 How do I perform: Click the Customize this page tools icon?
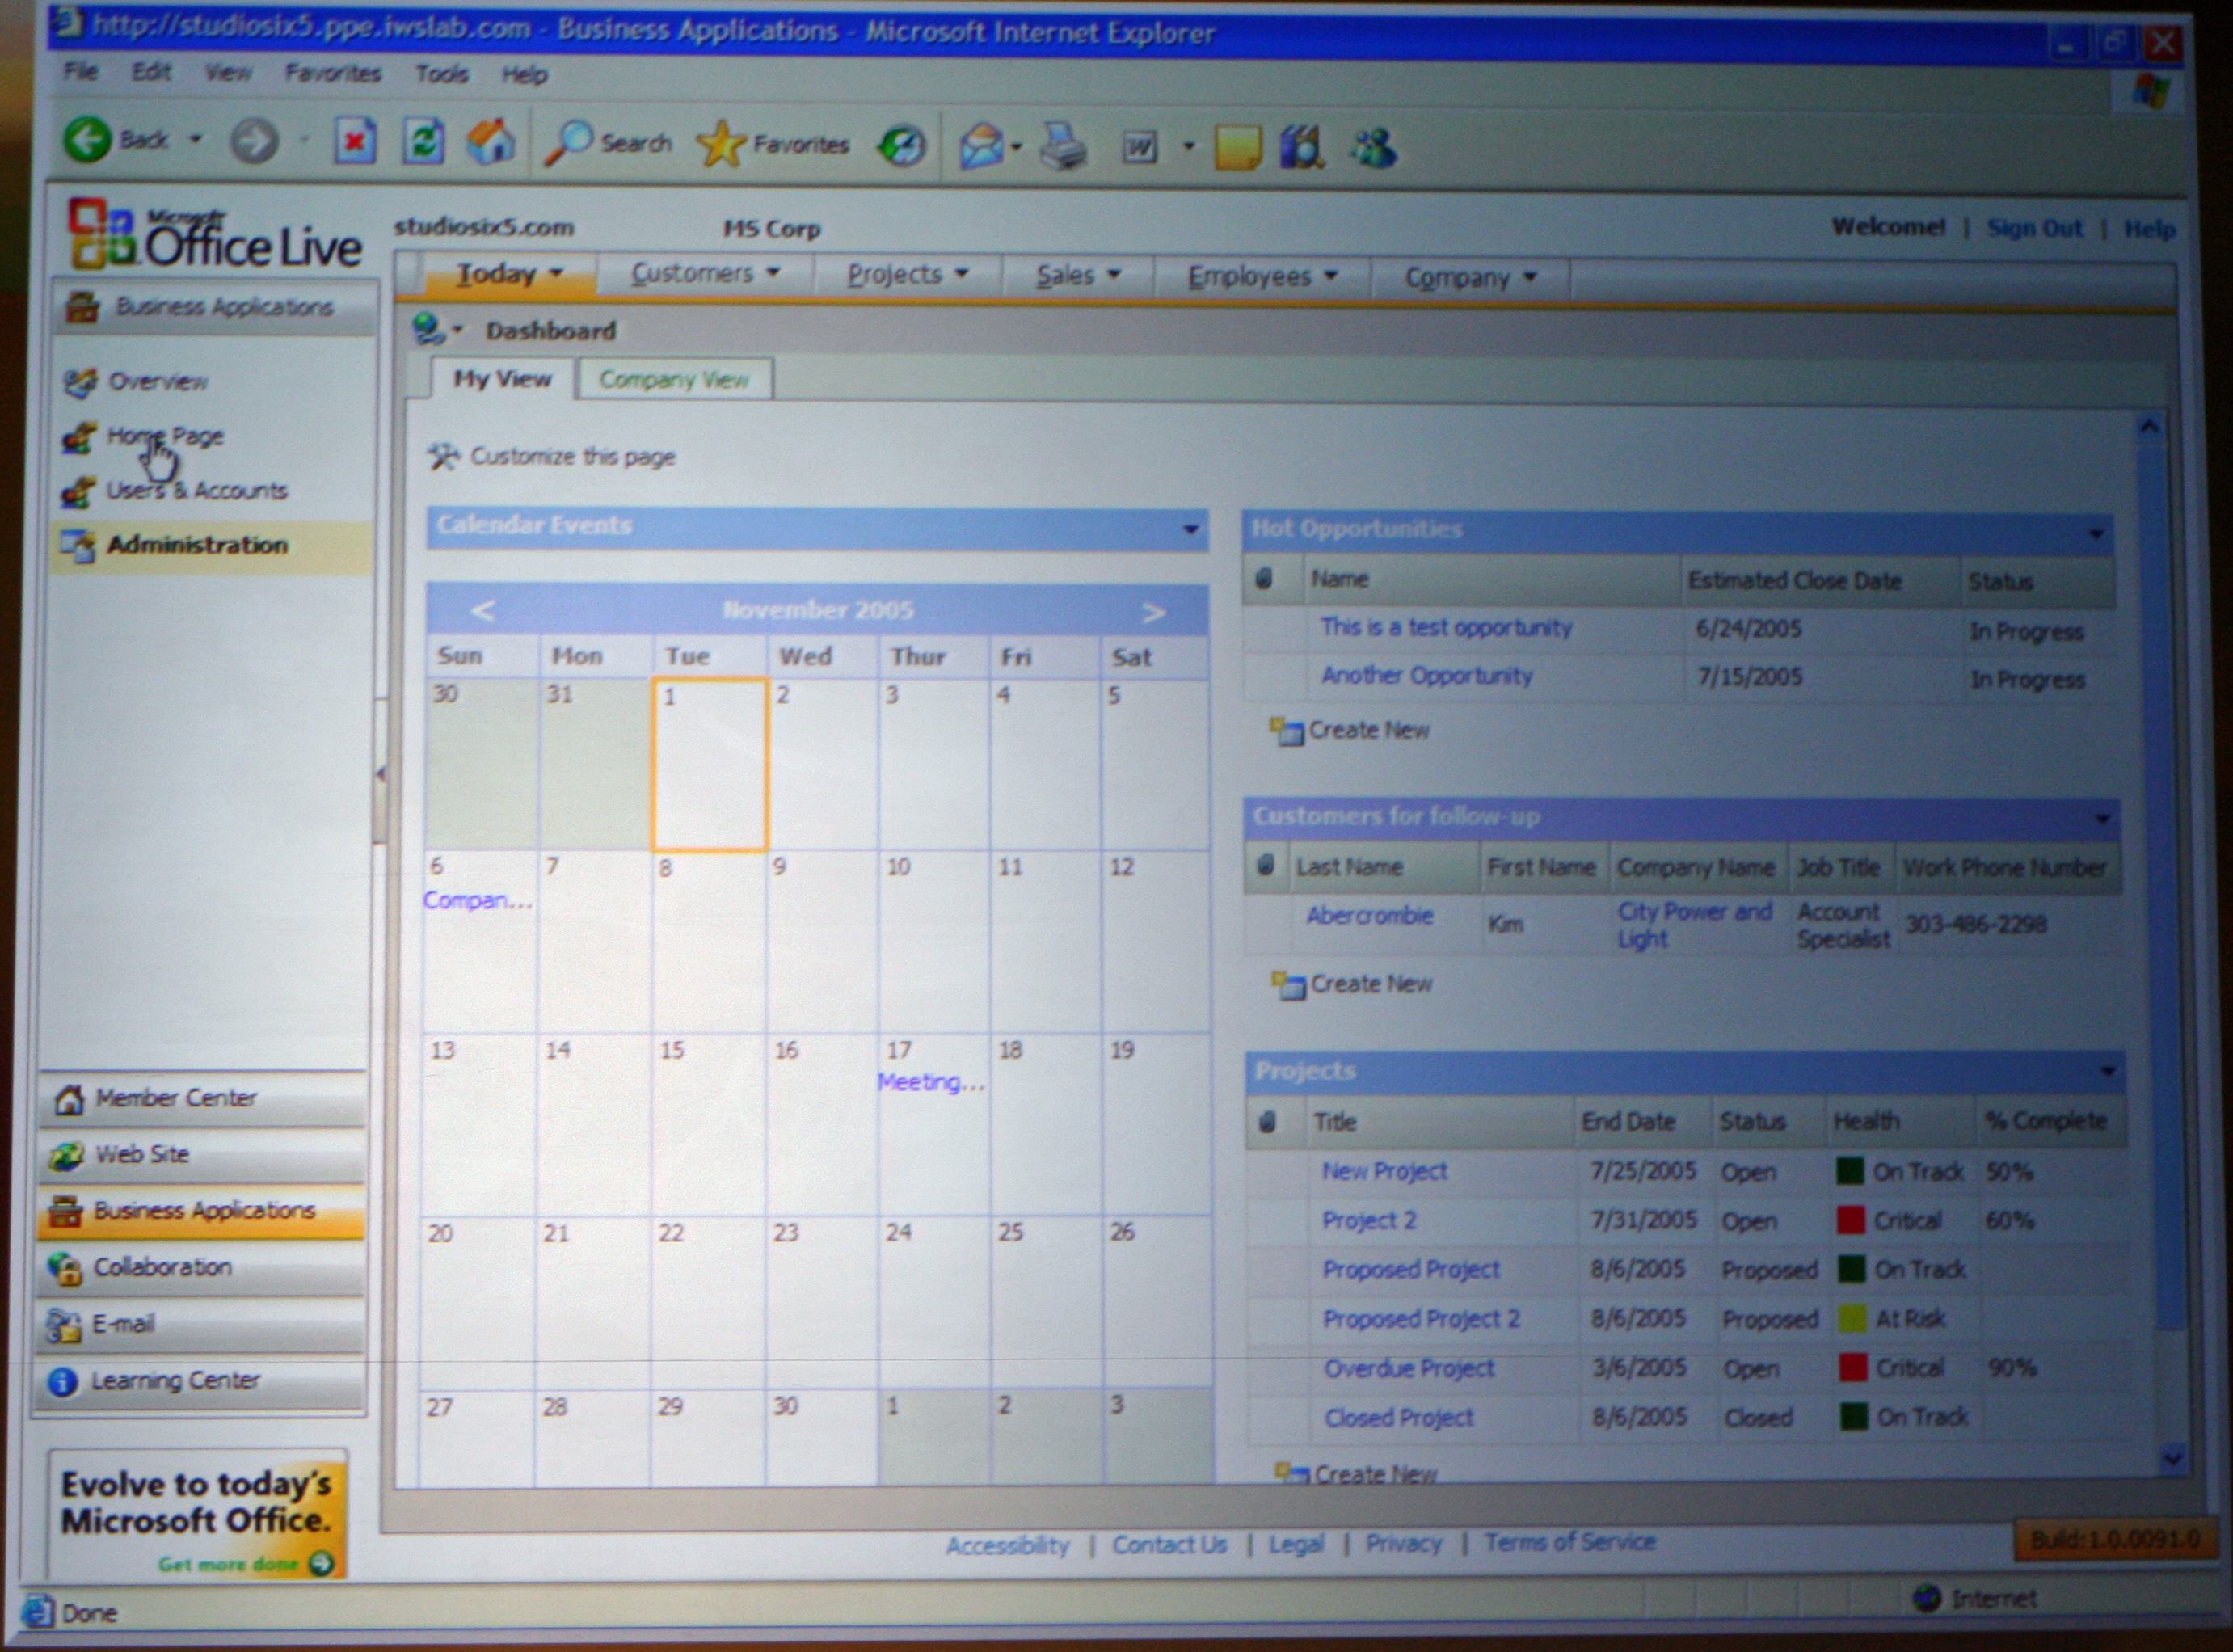[x=443, y=456]
